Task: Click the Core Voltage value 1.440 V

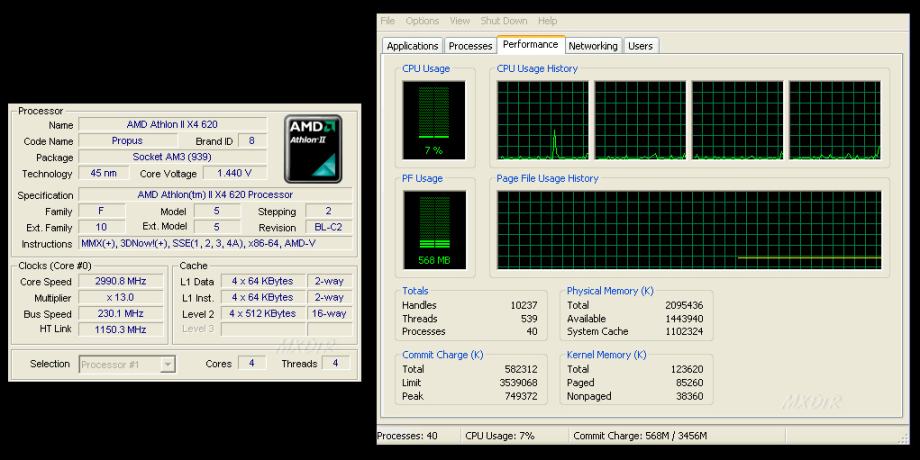Action: 235,173
